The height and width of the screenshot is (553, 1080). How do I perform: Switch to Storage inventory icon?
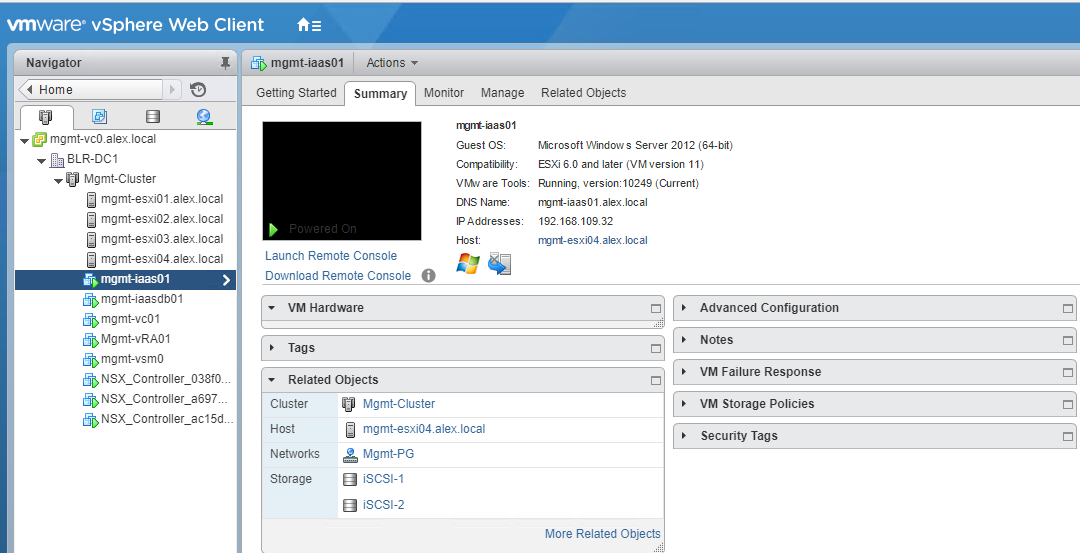152,117
